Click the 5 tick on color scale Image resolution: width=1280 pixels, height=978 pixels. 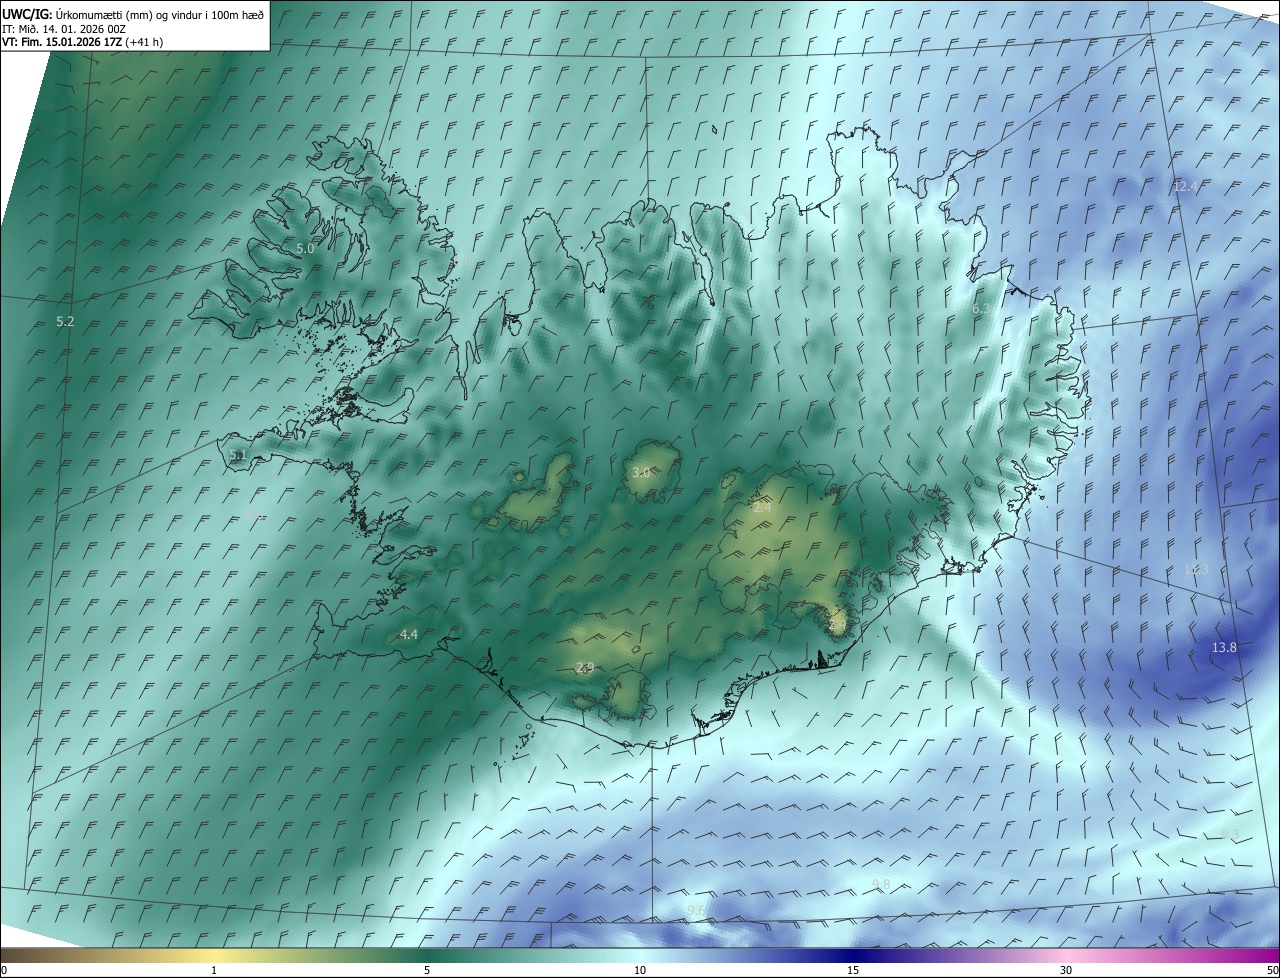tap(427, 970)
